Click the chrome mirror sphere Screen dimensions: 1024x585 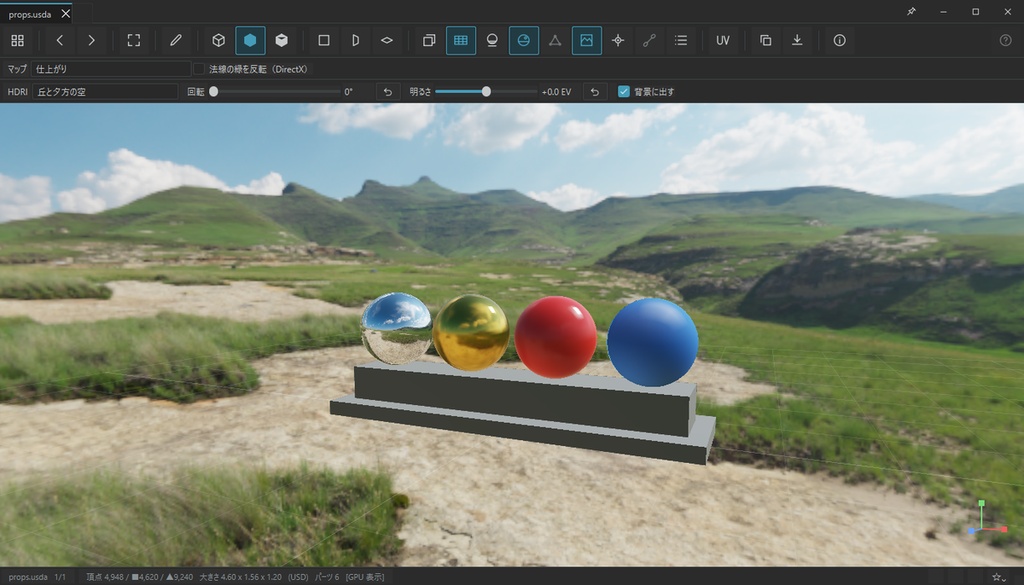tap(396, 328)
